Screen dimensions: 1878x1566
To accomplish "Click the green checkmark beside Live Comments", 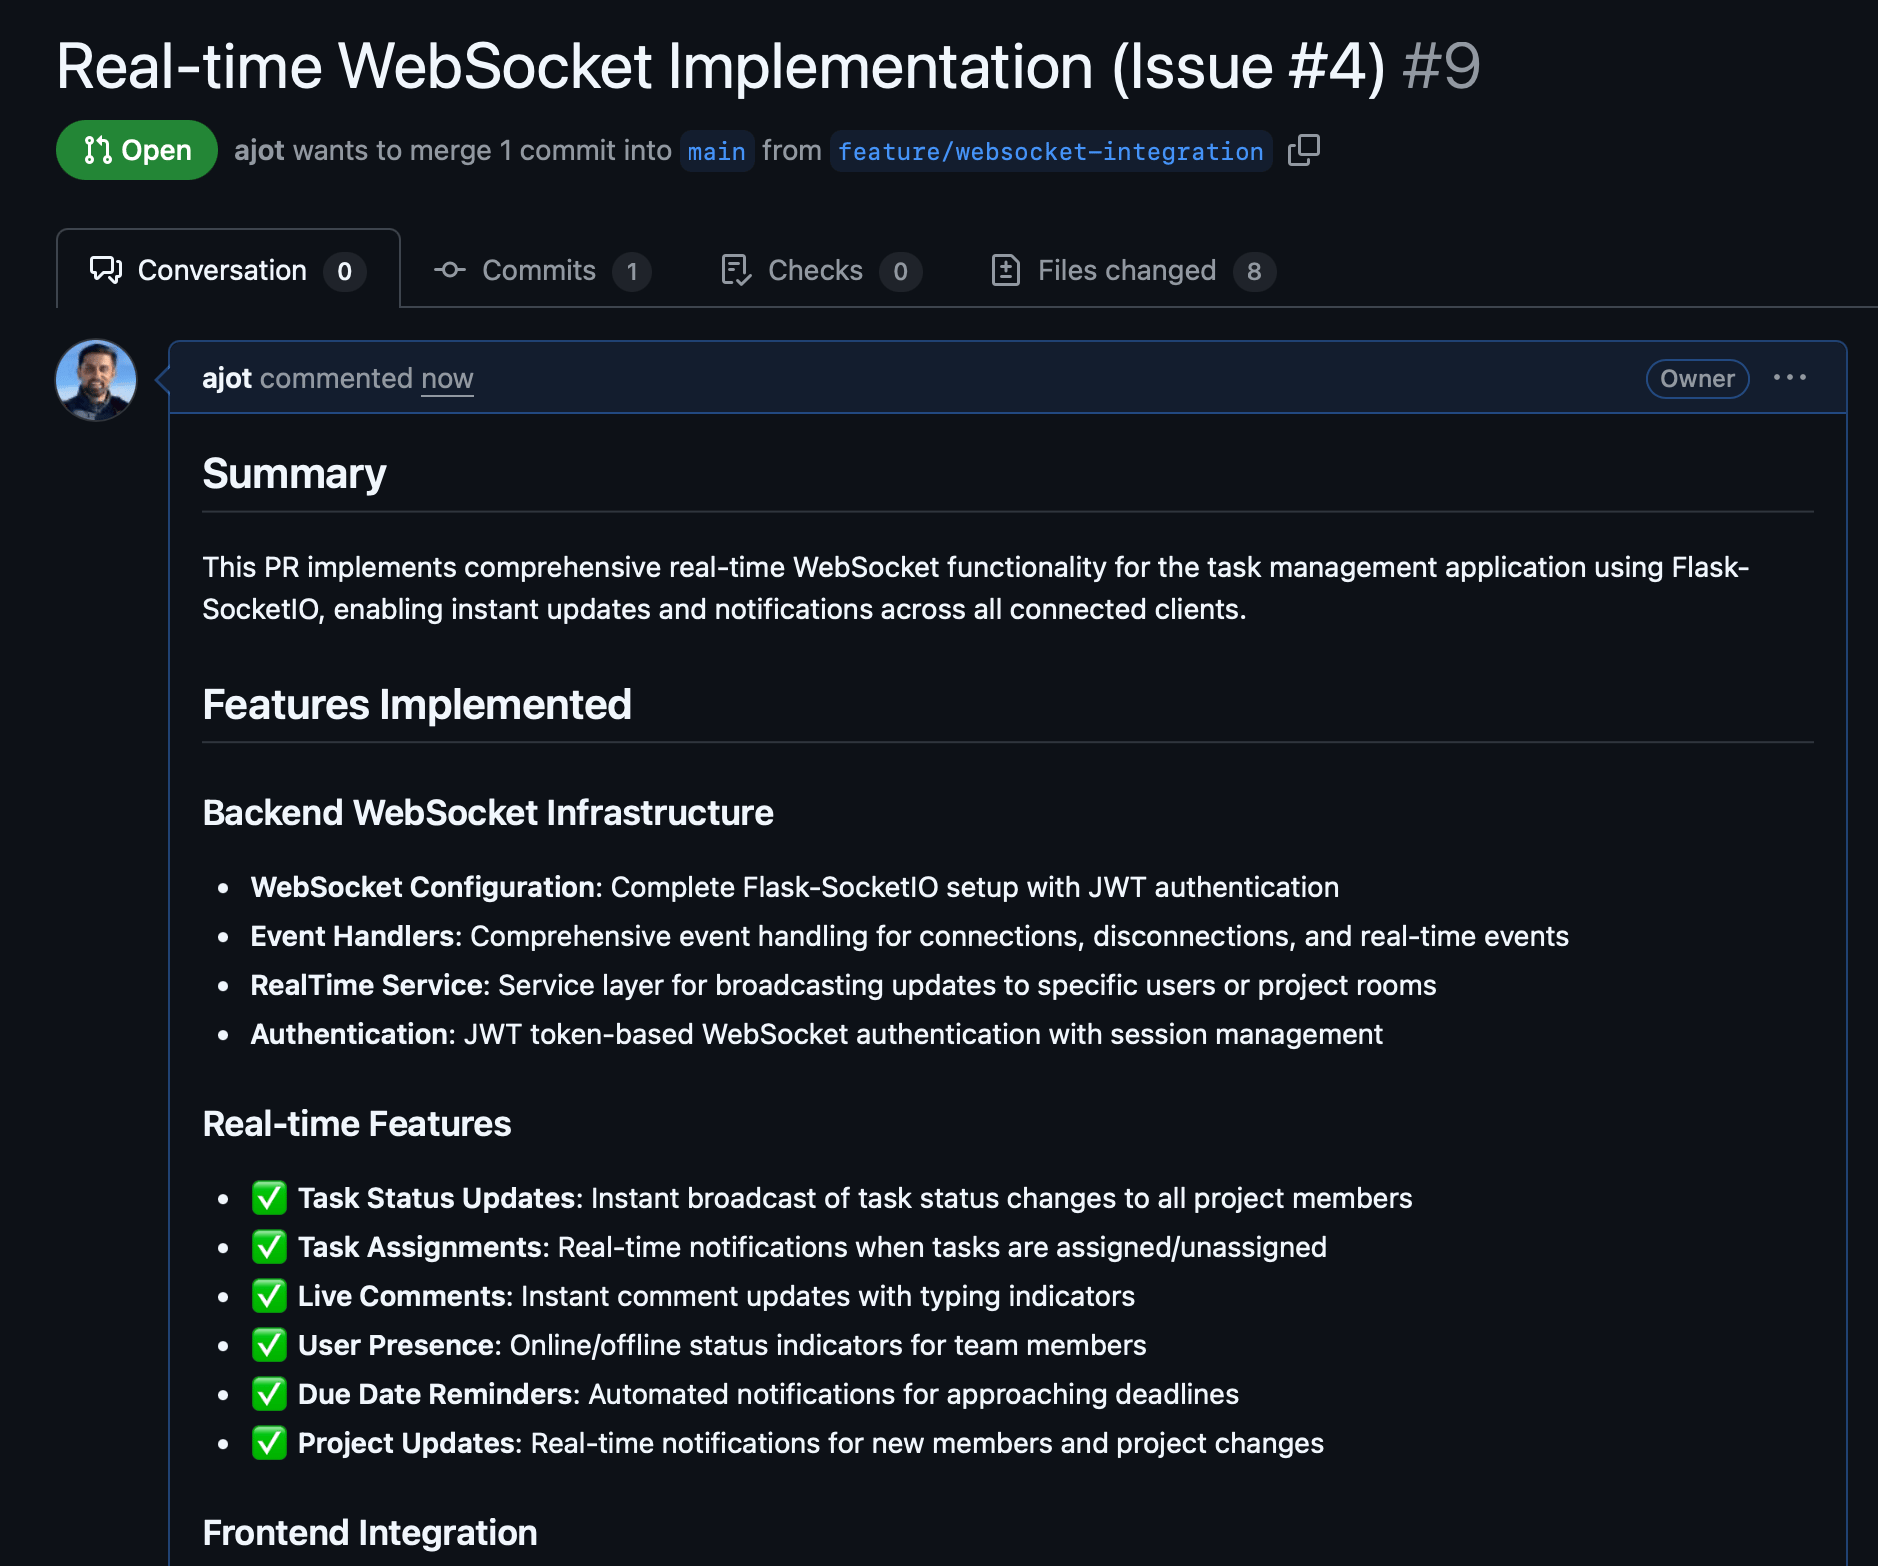I will click(x=269, y=1296).
